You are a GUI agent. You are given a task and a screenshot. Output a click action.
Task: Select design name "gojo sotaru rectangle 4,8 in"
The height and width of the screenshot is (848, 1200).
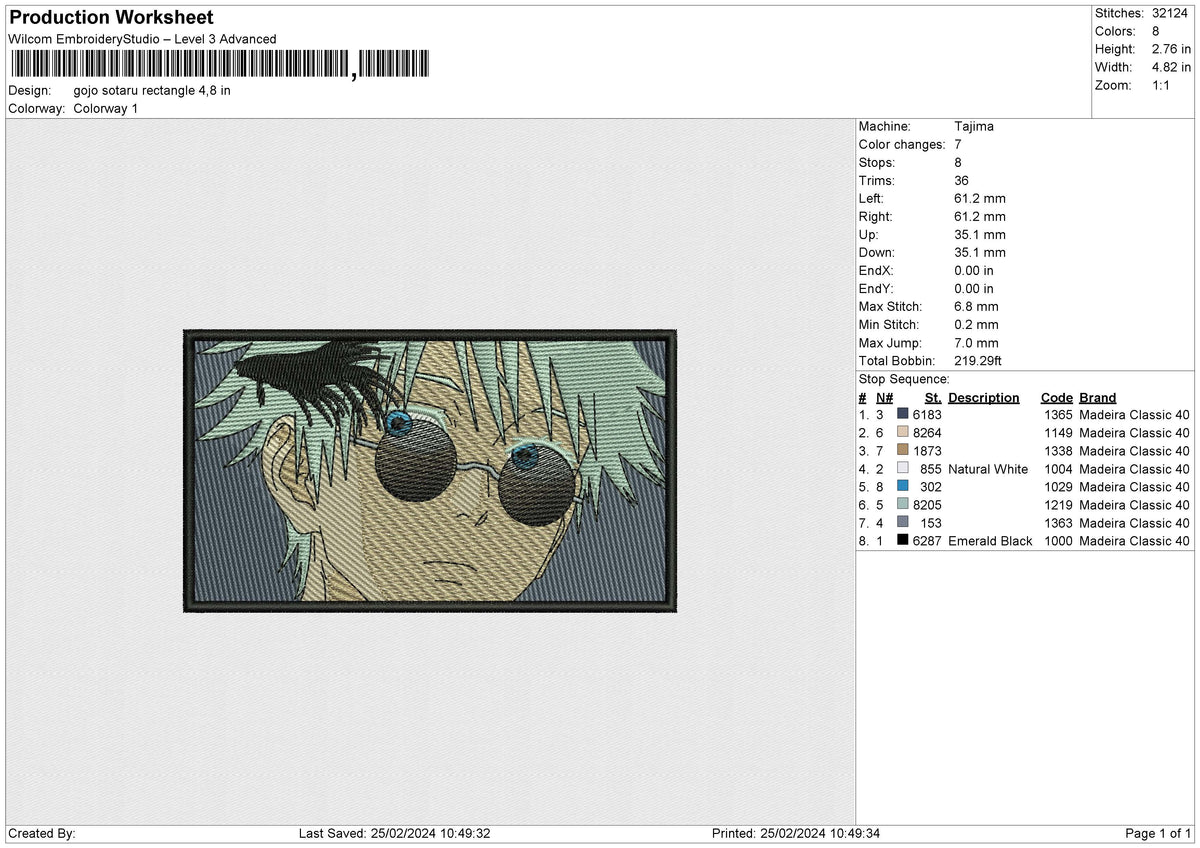pos(152,90)
